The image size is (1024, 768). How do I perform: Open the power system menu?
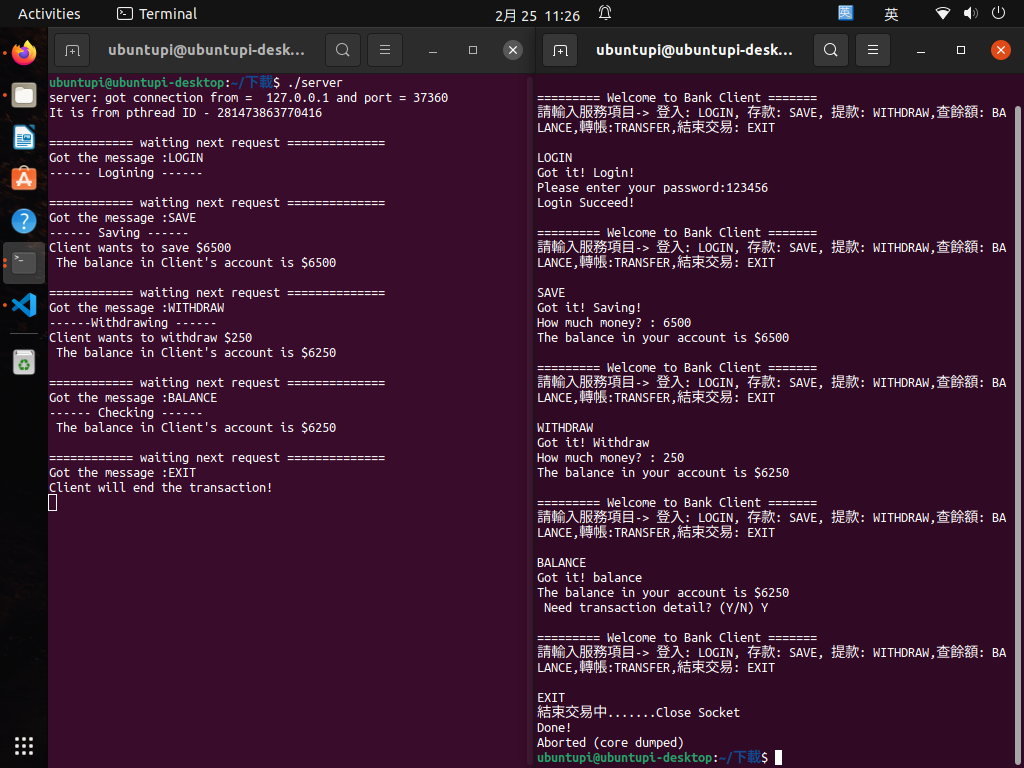point(997,13)
